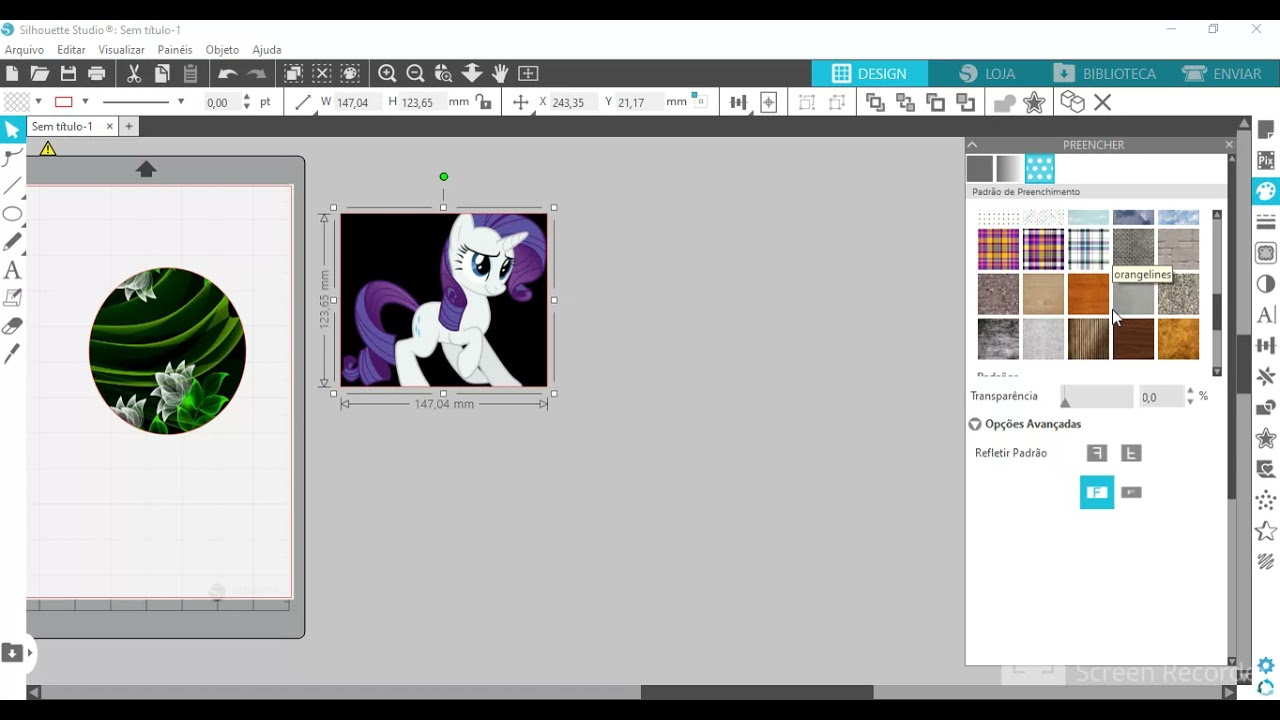Open the line color dropdown arrow
This screenshot has height=720, width=1280.
coord(85,102)
